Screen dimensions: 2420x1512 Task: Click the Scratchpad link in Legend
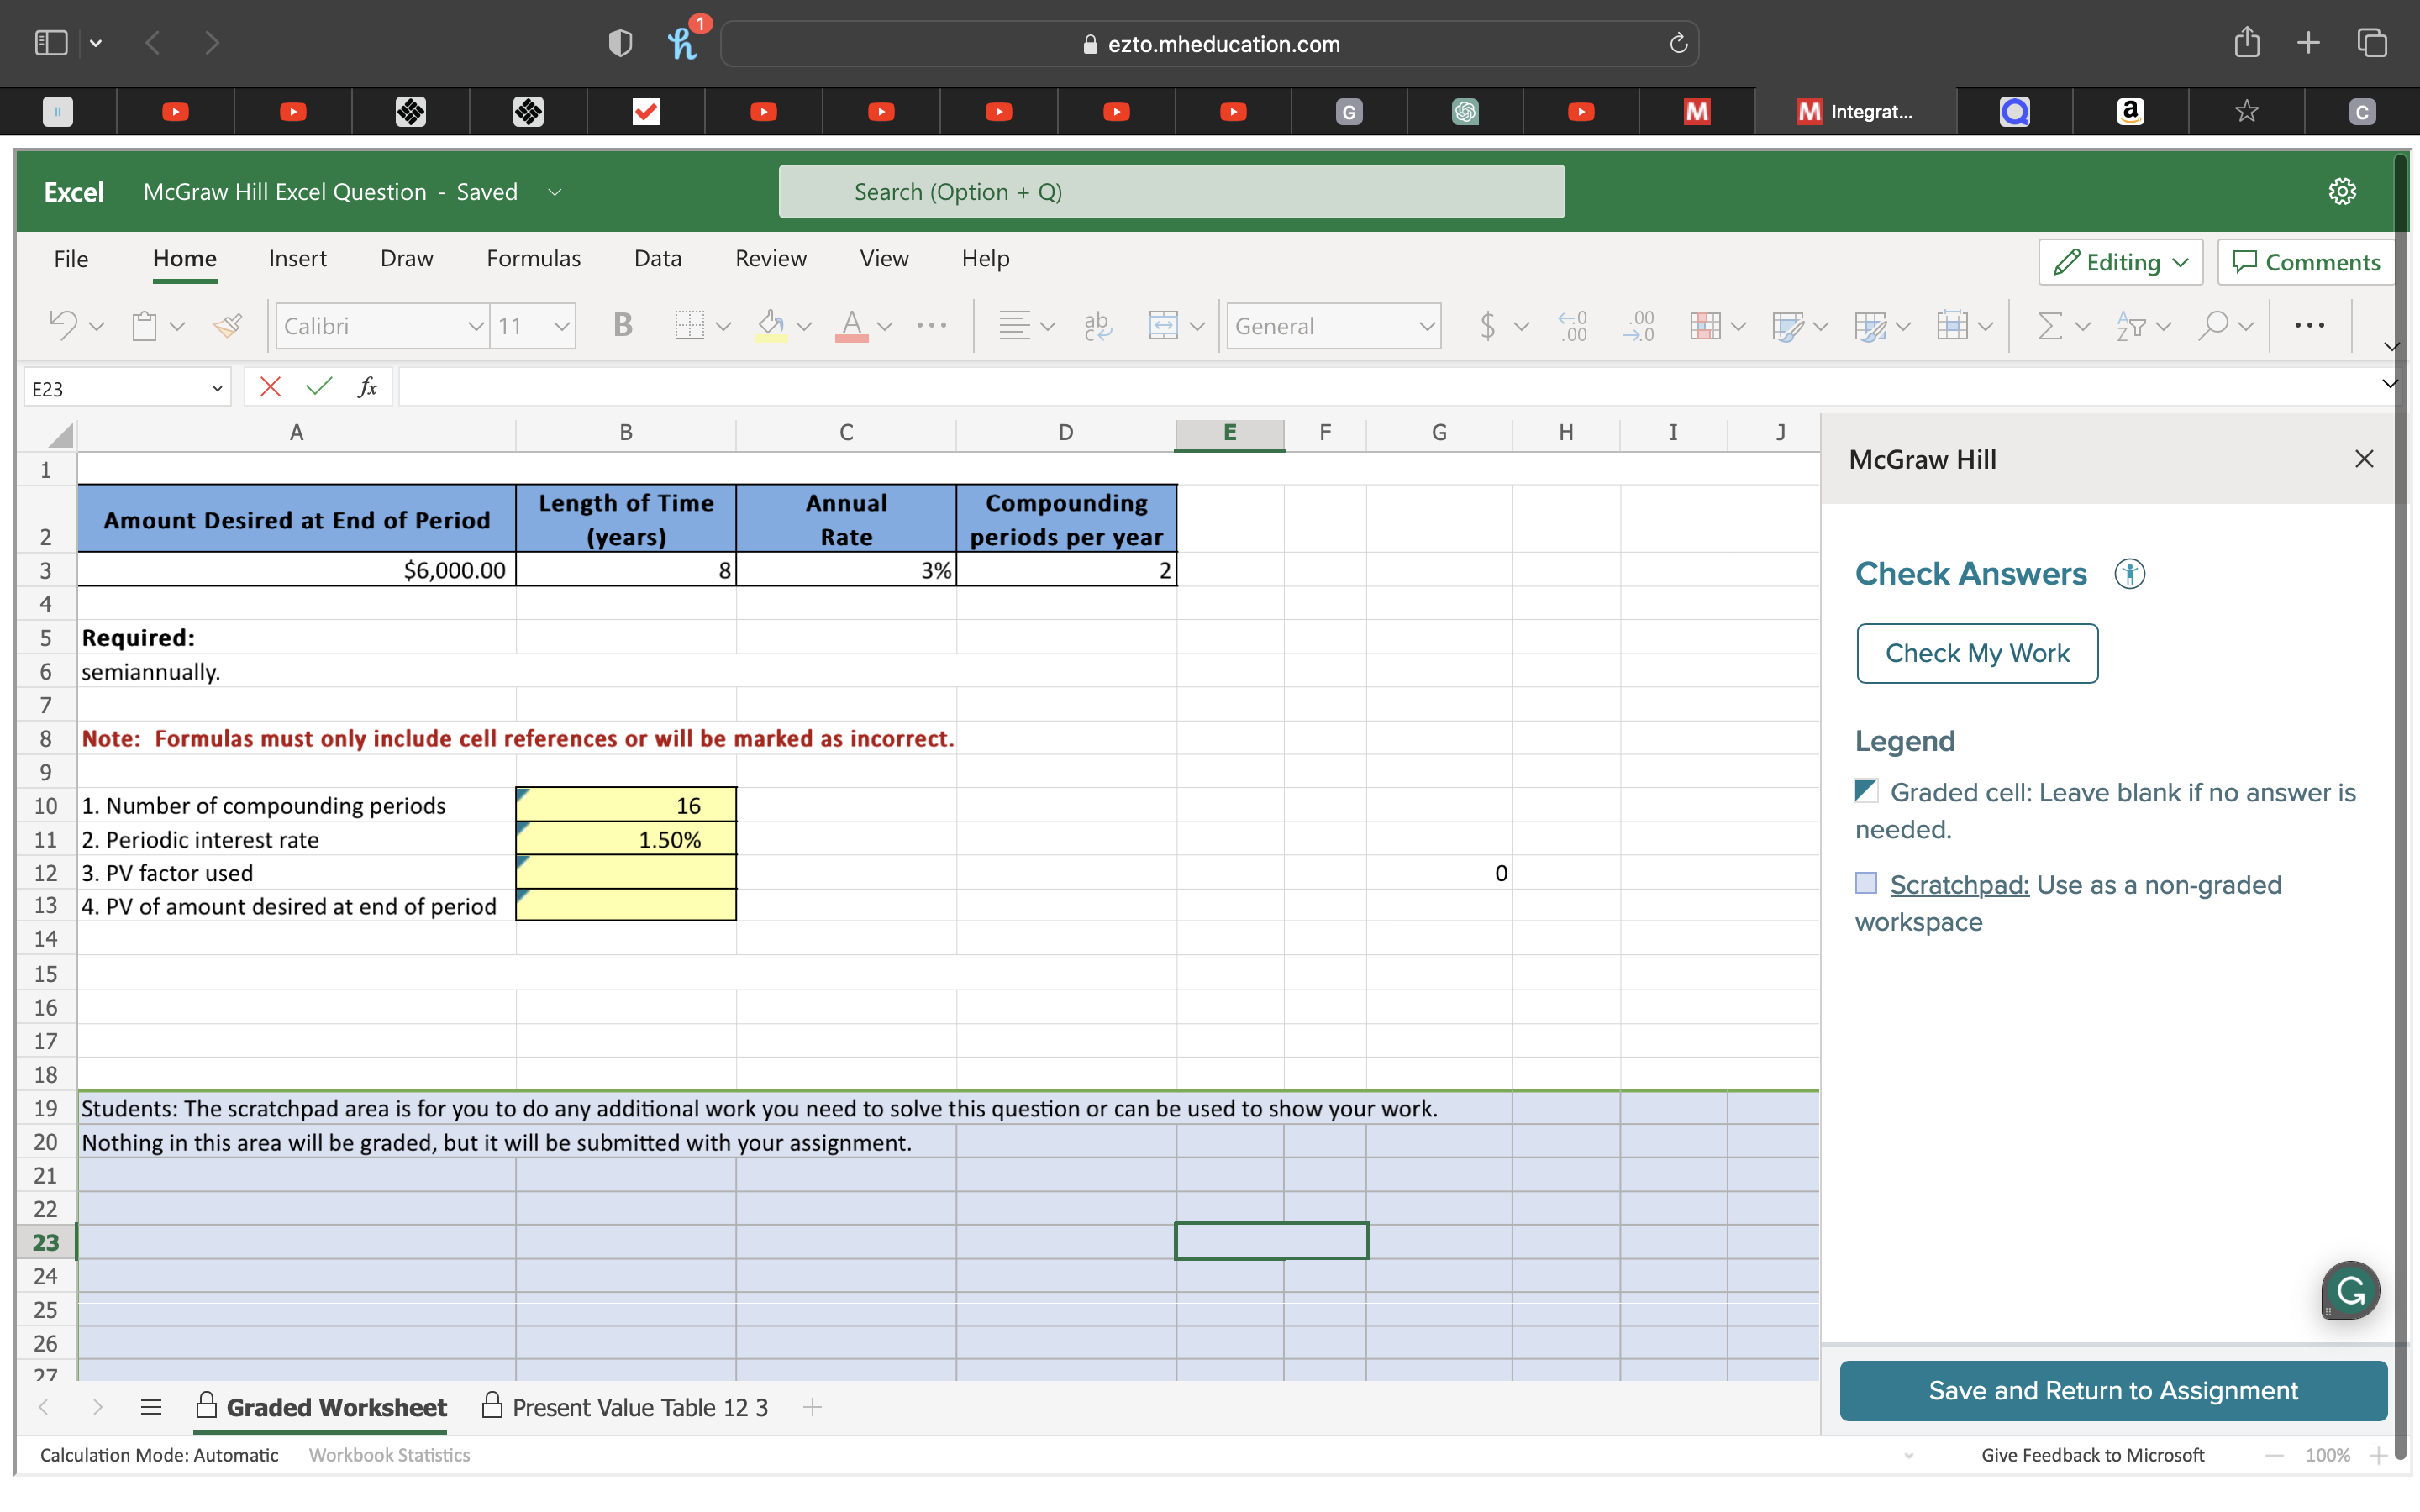[1958, 884]
